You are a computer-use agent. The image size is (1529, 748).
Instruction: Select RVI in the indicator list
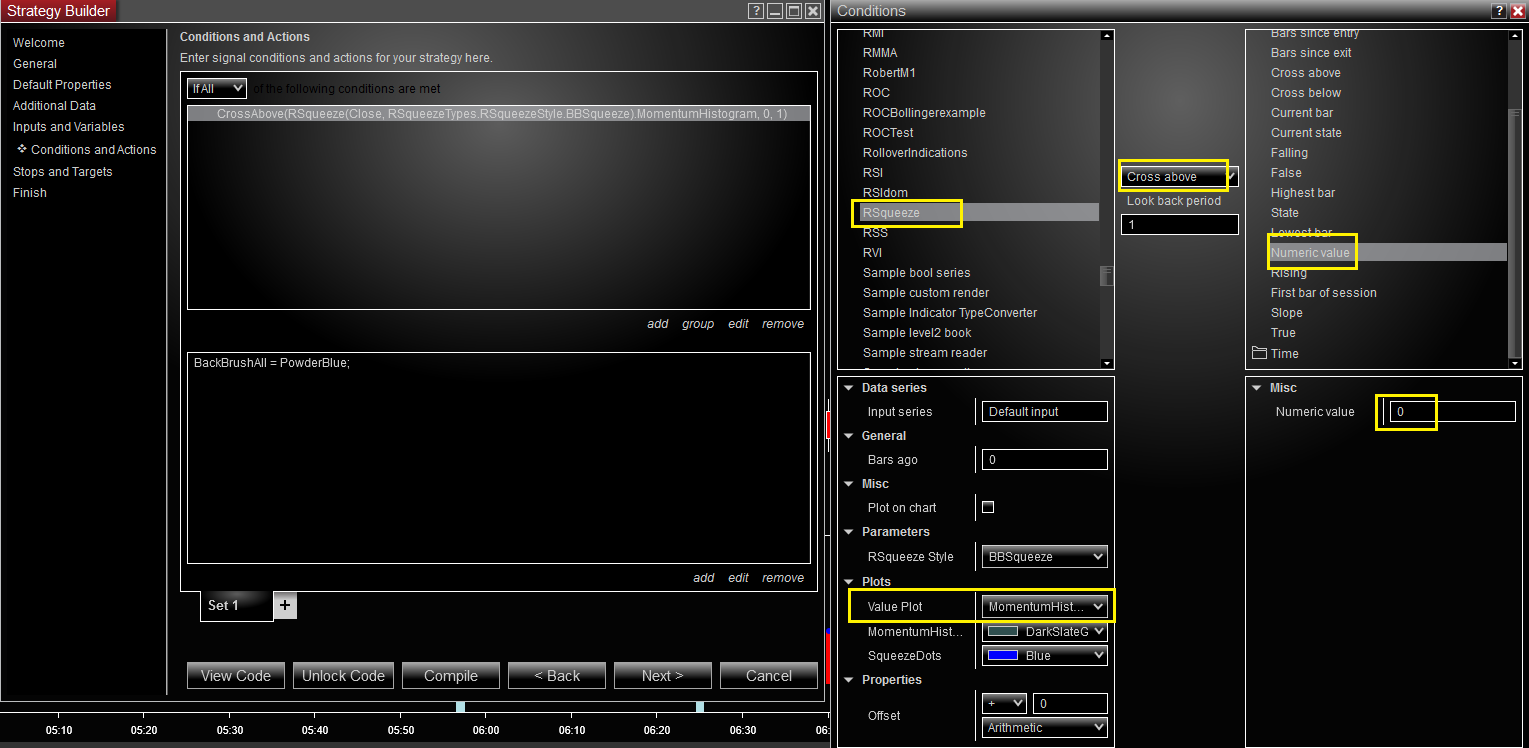[x=873, y=253]
